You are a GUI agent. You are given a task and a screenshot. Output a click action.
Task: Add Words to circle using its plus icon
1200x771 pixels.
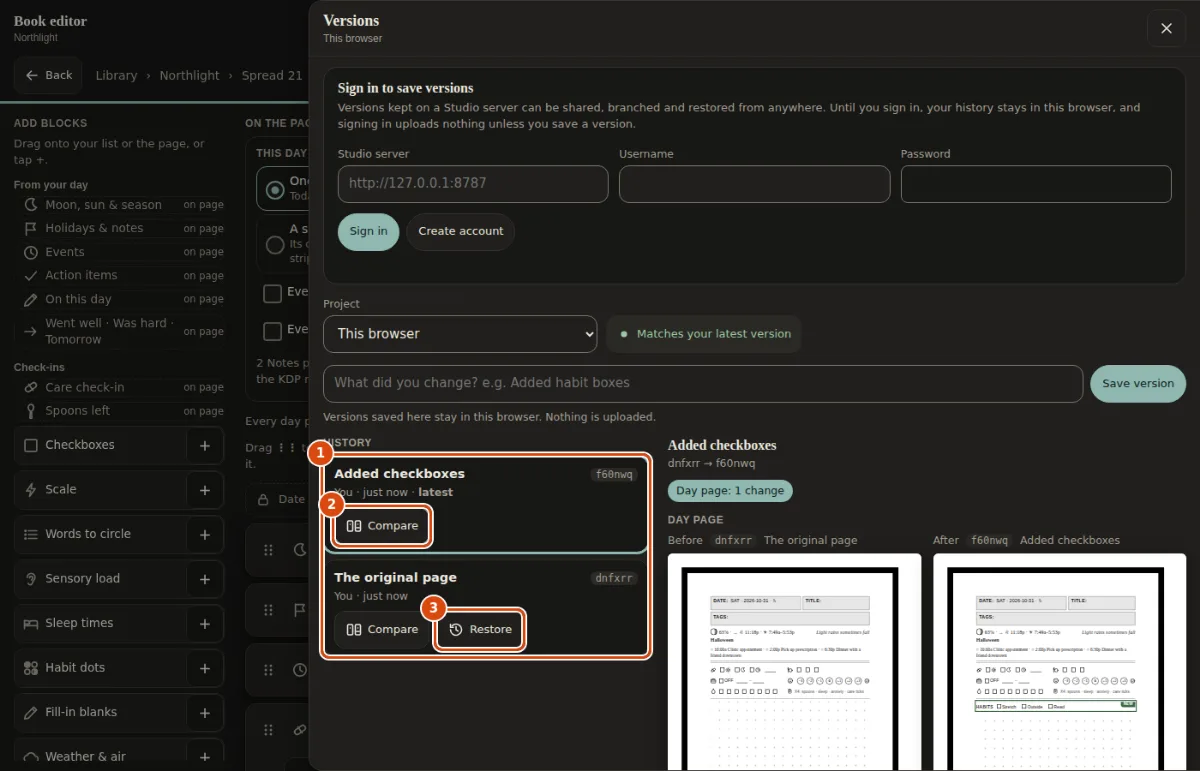coord(205,534)
